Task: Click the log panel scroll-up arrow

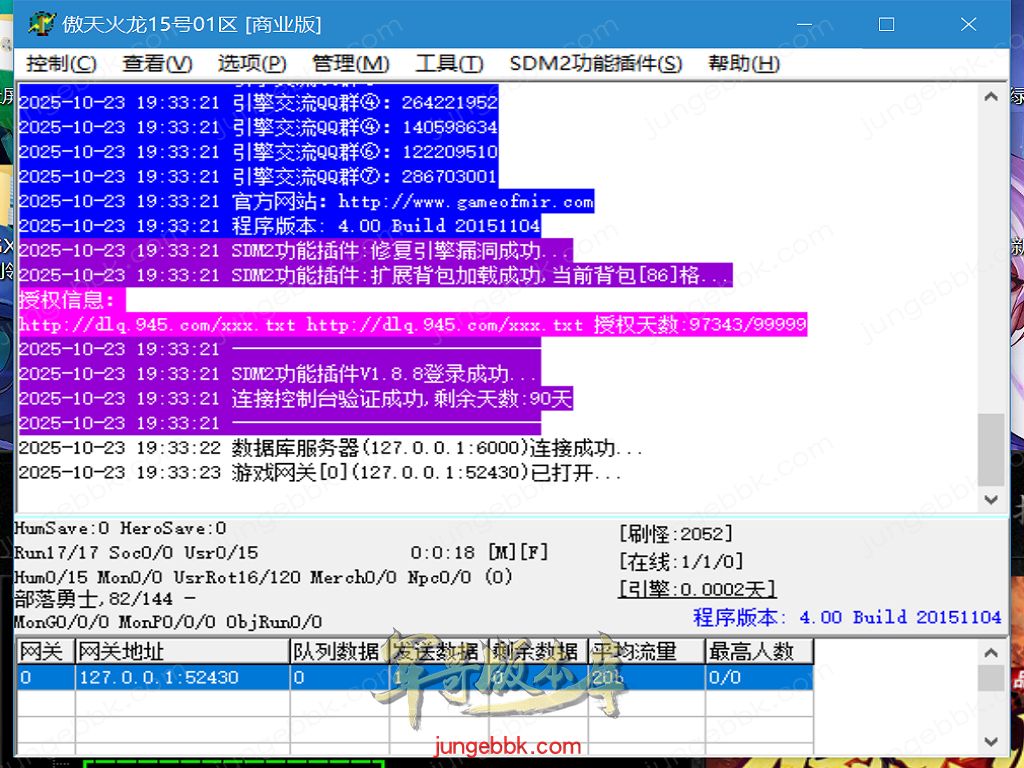Action: pos(991,97)
